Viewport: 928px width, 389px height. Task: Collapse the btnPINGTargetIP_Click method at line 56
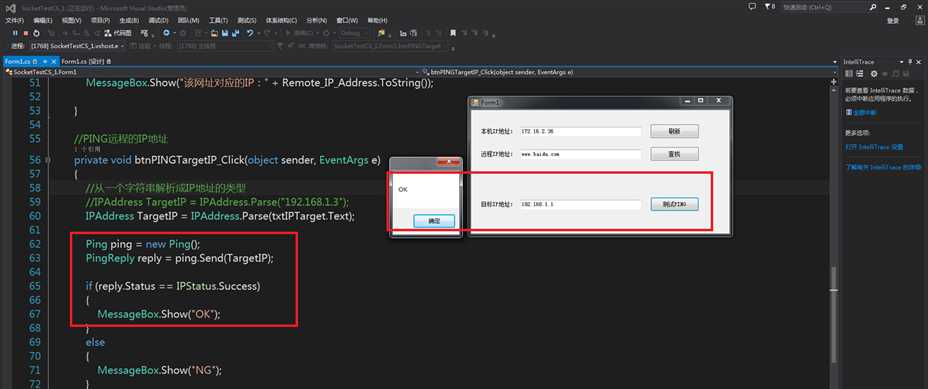pyautogui.click(x=47, y=160)
